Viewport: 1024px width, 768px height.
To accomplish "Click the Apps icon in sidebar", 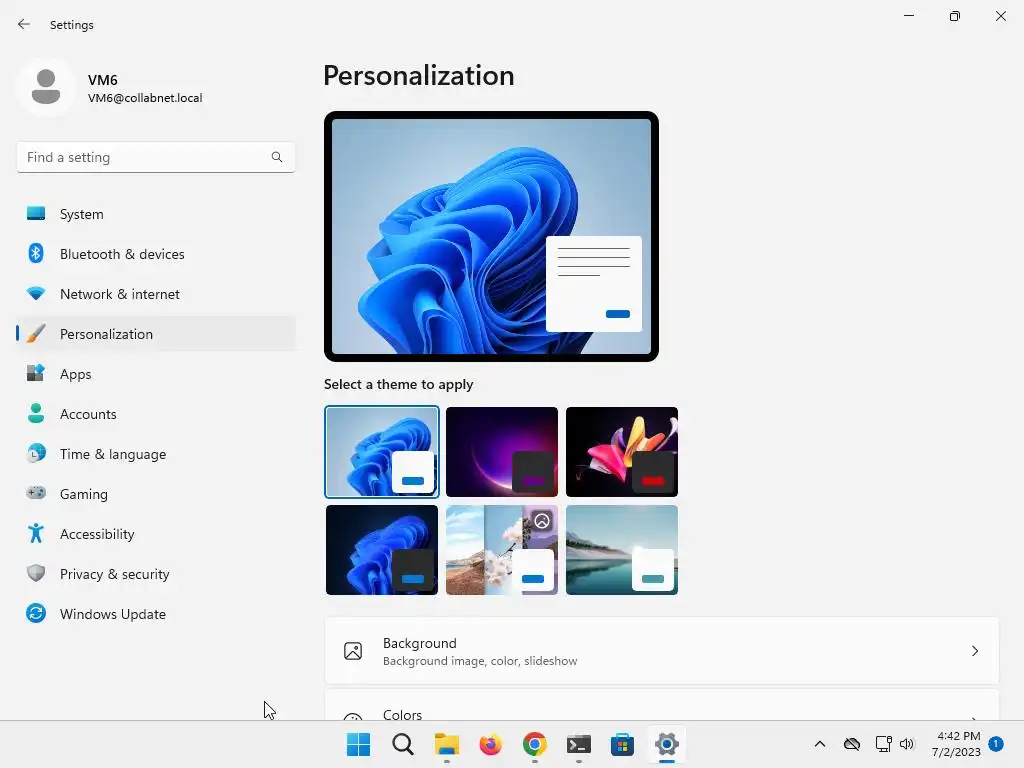I will 36,374.
